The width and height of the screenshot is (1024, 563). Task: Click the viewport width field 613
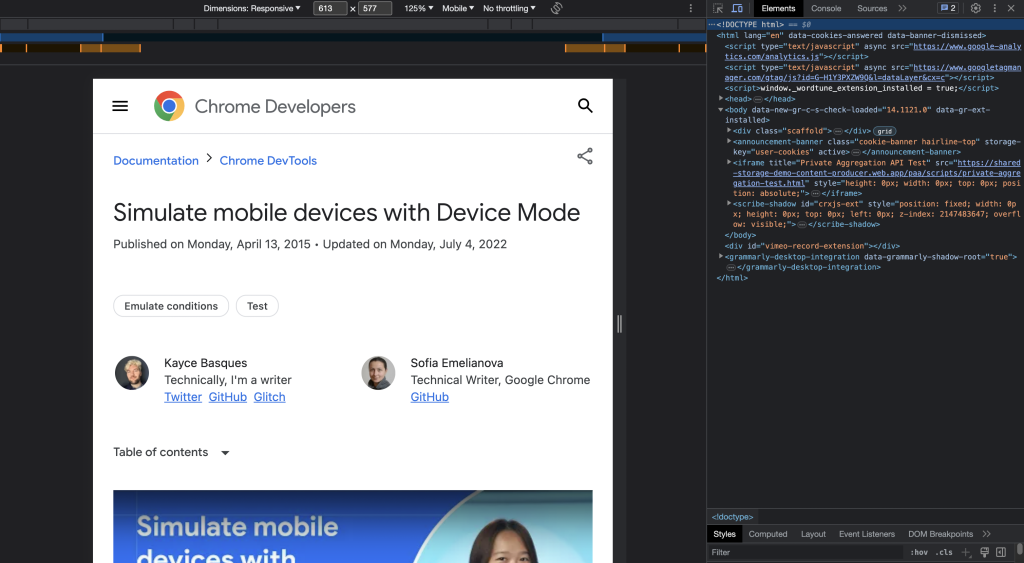pyautogui.click(x=330, y=8)
